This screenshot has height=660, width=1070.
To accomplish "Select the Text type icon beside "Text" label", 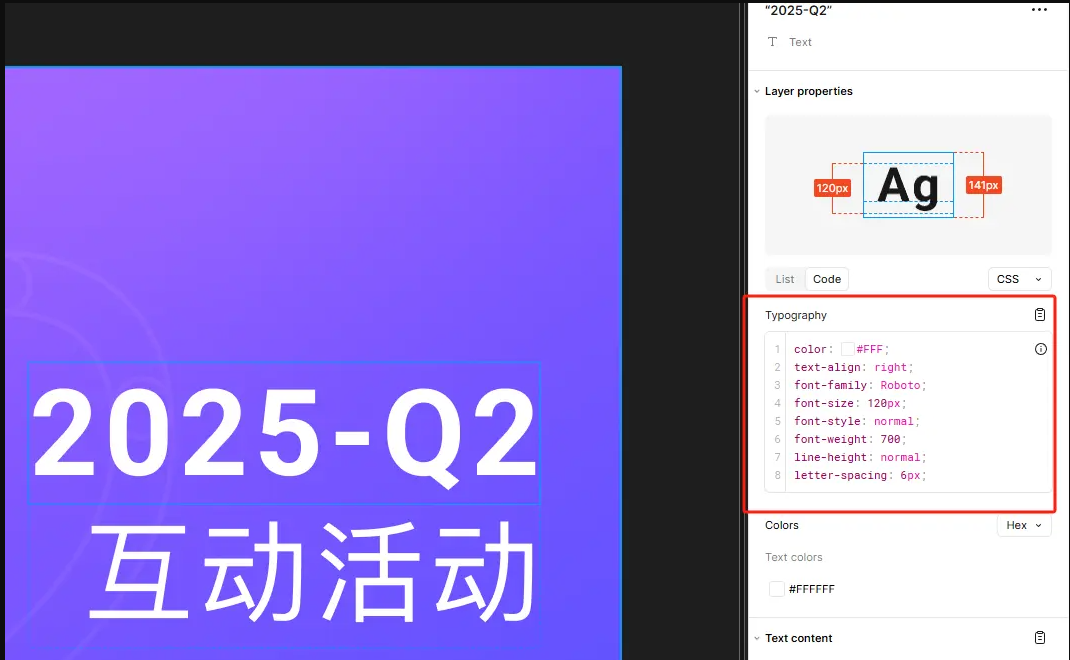I will [x=772, y=42].
